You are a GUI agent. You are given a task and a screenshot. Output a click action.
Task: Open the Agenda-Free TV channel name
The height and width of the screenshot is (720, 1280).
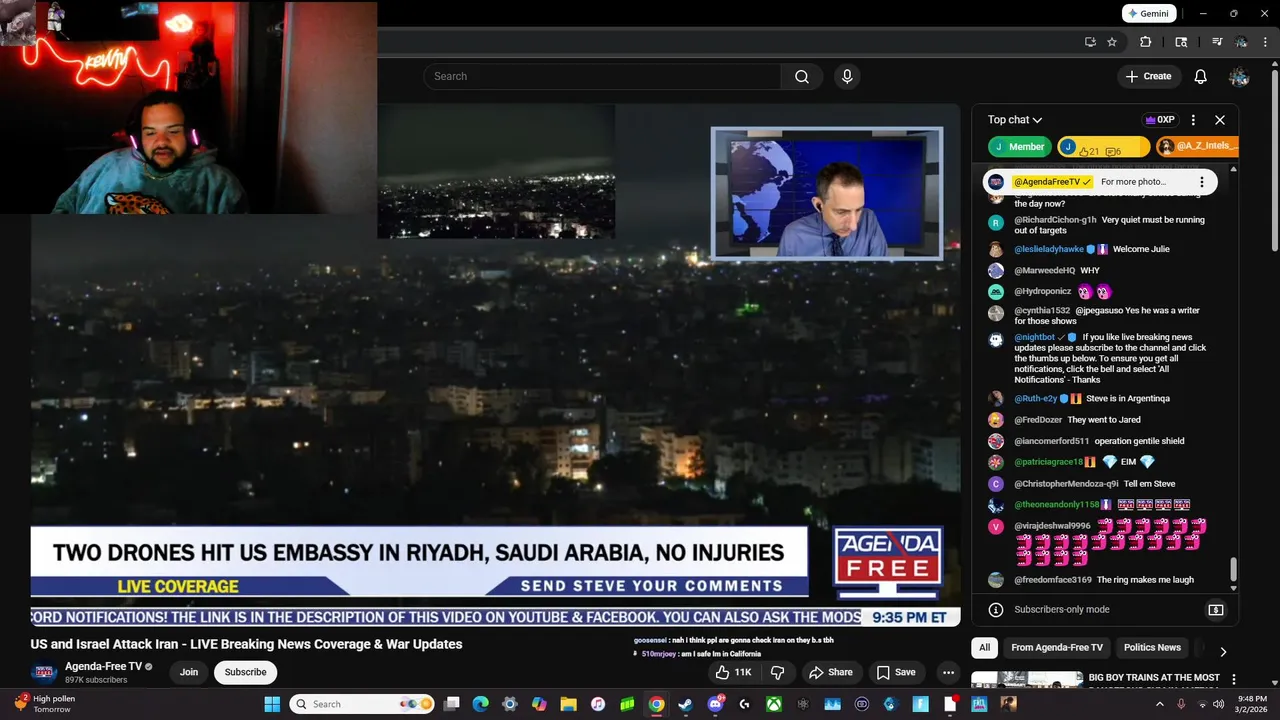104,667
